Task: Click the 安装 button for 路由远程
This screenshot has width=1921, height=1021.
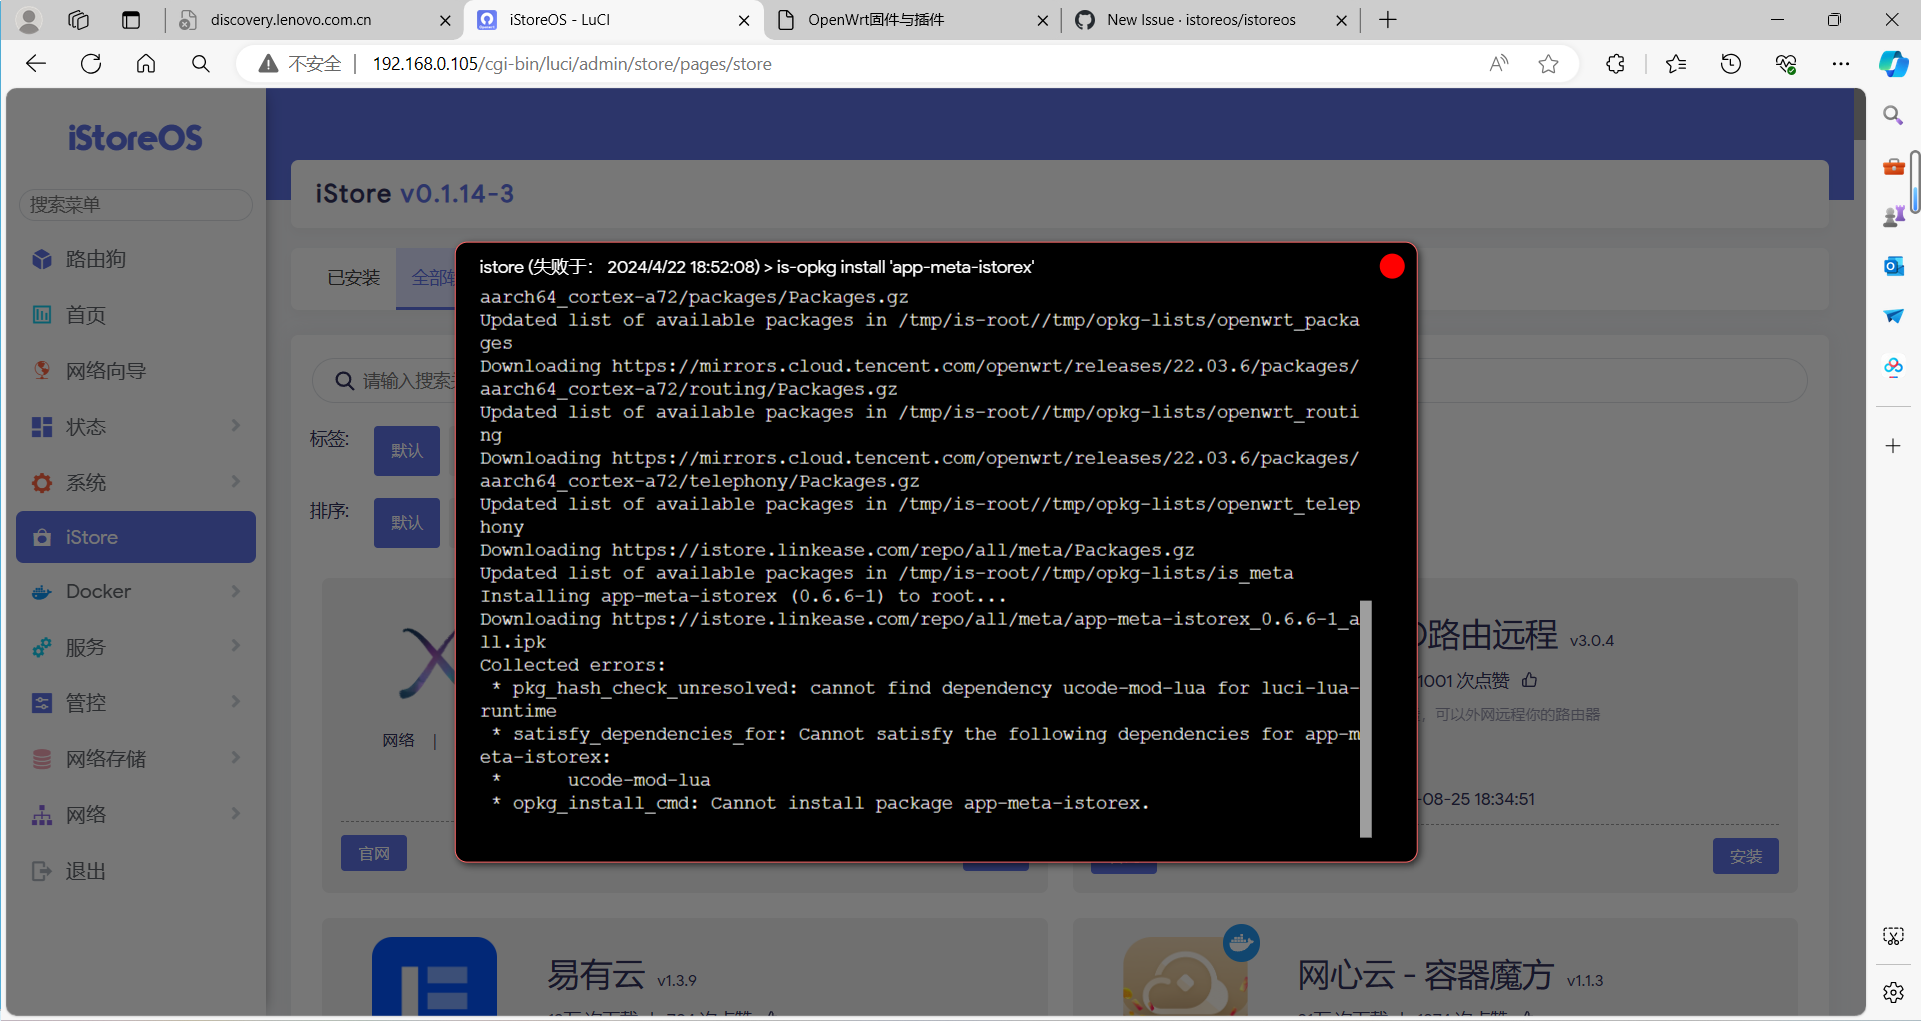Action: (x=1745, y=857)
